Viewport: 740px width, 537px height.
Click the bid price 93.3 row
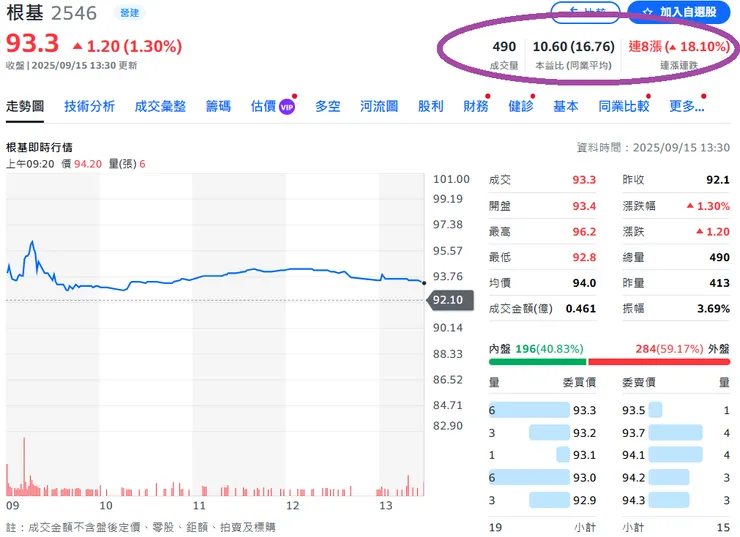point(542,410)
